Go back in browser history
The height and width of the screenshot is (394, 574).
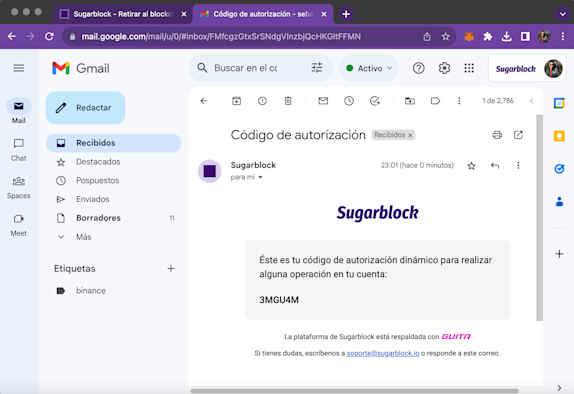tap(12, 36)
